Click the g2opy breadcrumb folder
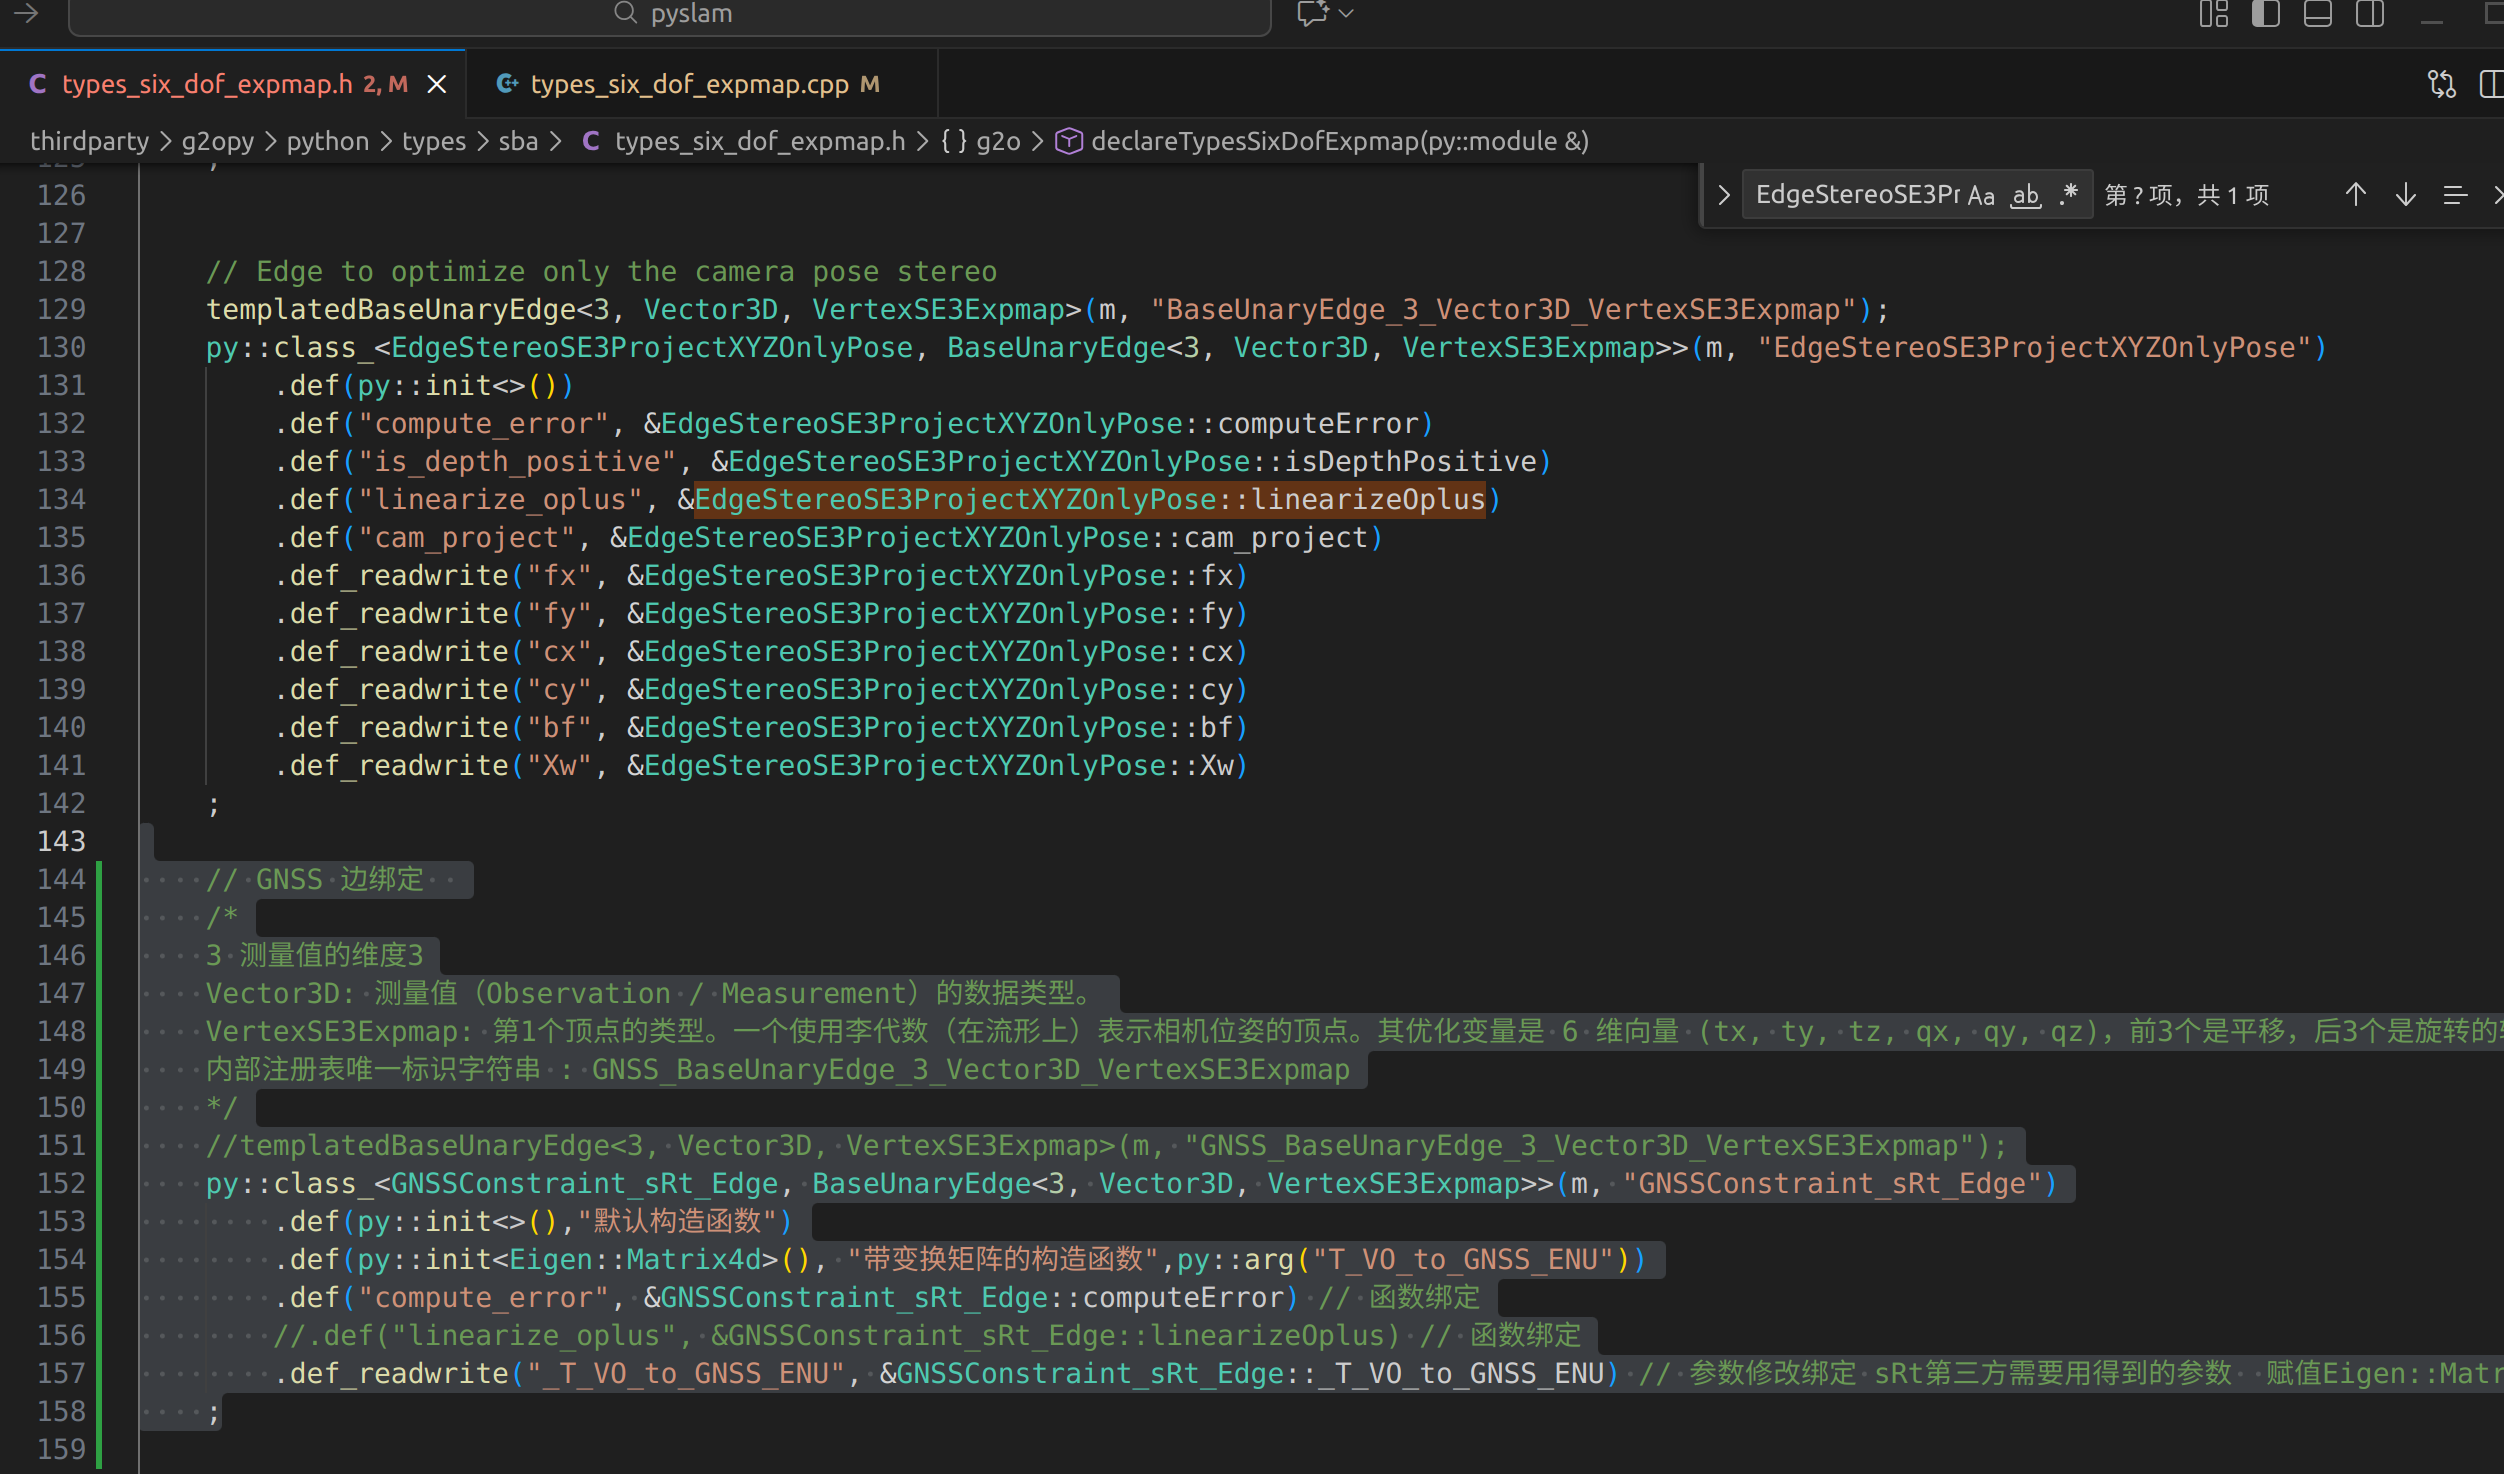 tap(217, 141)
